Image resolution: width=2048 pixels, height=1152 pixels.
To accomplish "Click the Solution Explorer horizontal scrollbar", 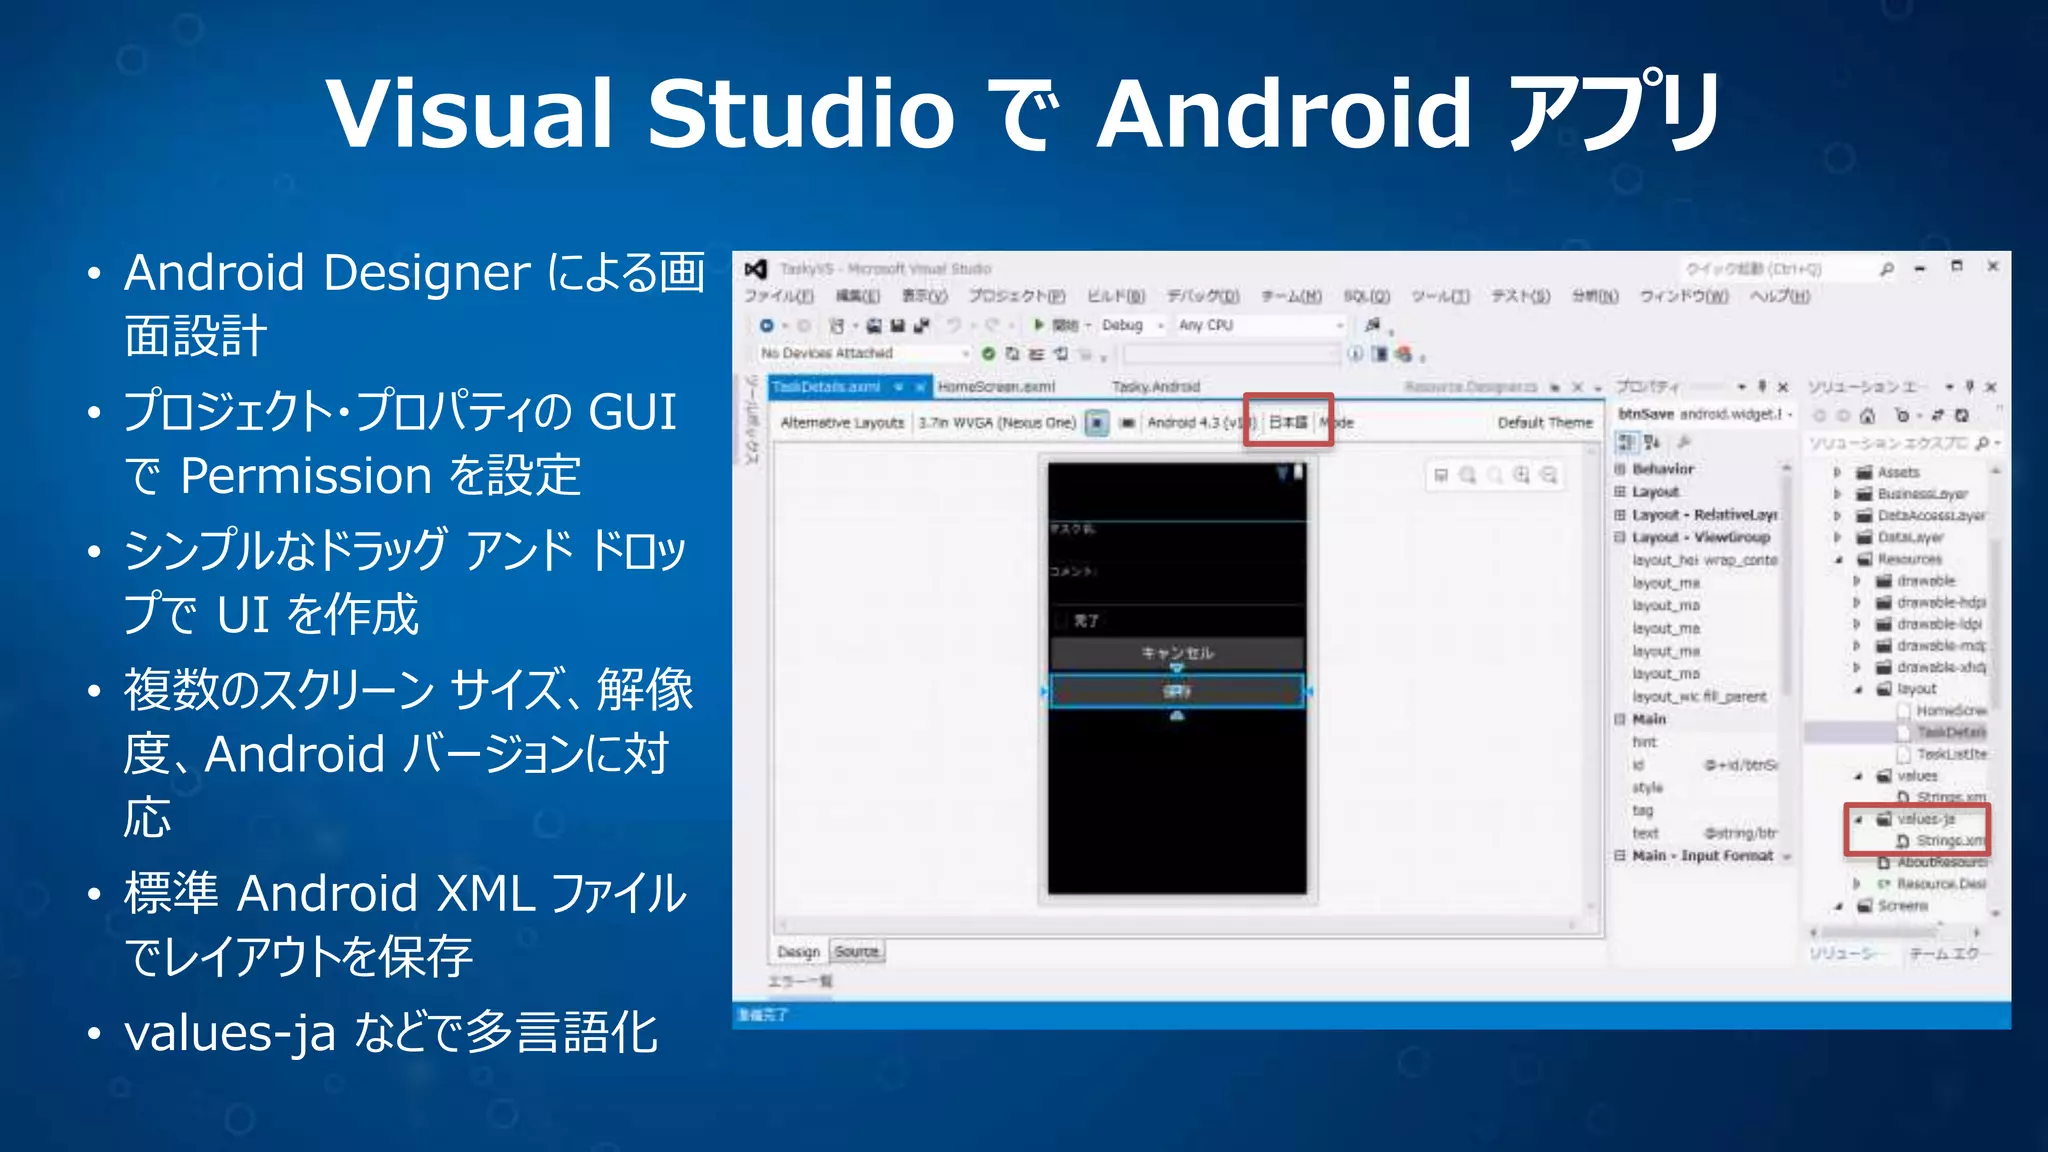I will click(1895, 932).
